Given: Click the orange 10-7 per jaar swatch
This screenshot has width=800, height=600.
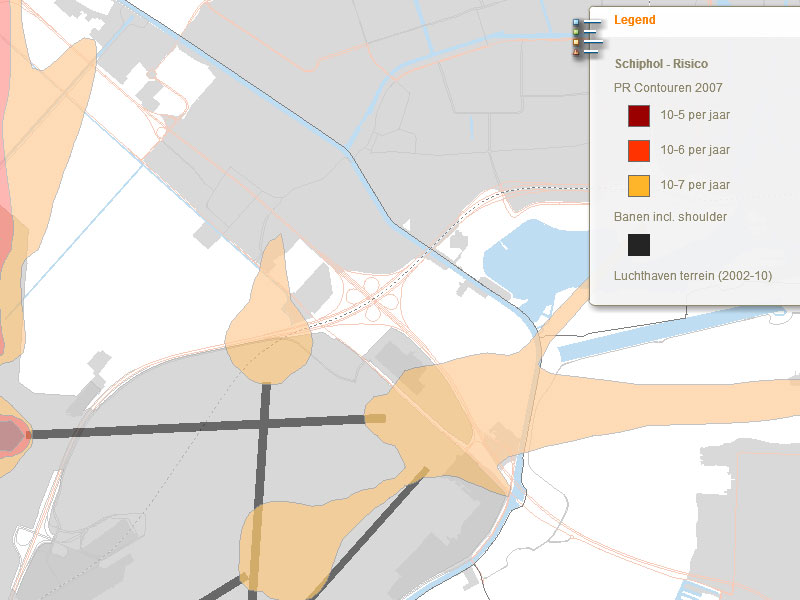Looking at the screenshot, I should tap(639, 186).
